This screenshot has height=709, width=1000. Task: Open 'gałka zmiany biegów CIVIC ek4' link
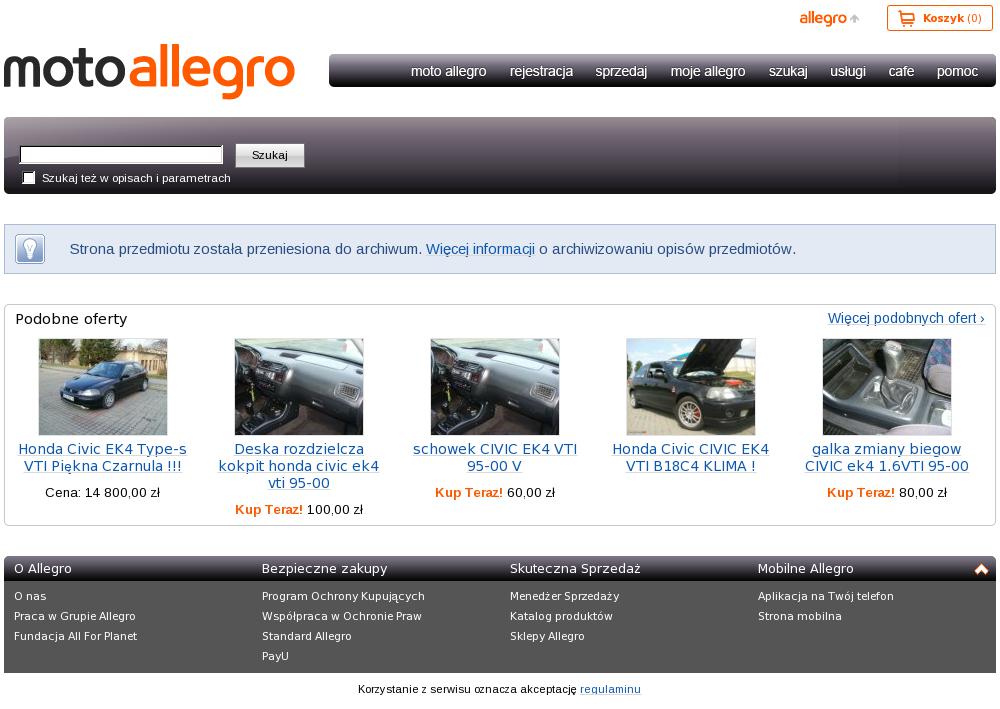click(x=887, y=458)
